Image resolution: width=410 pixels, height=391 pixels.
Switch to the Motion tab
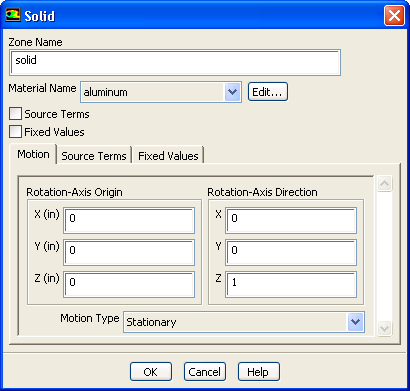tap(33, 154)
